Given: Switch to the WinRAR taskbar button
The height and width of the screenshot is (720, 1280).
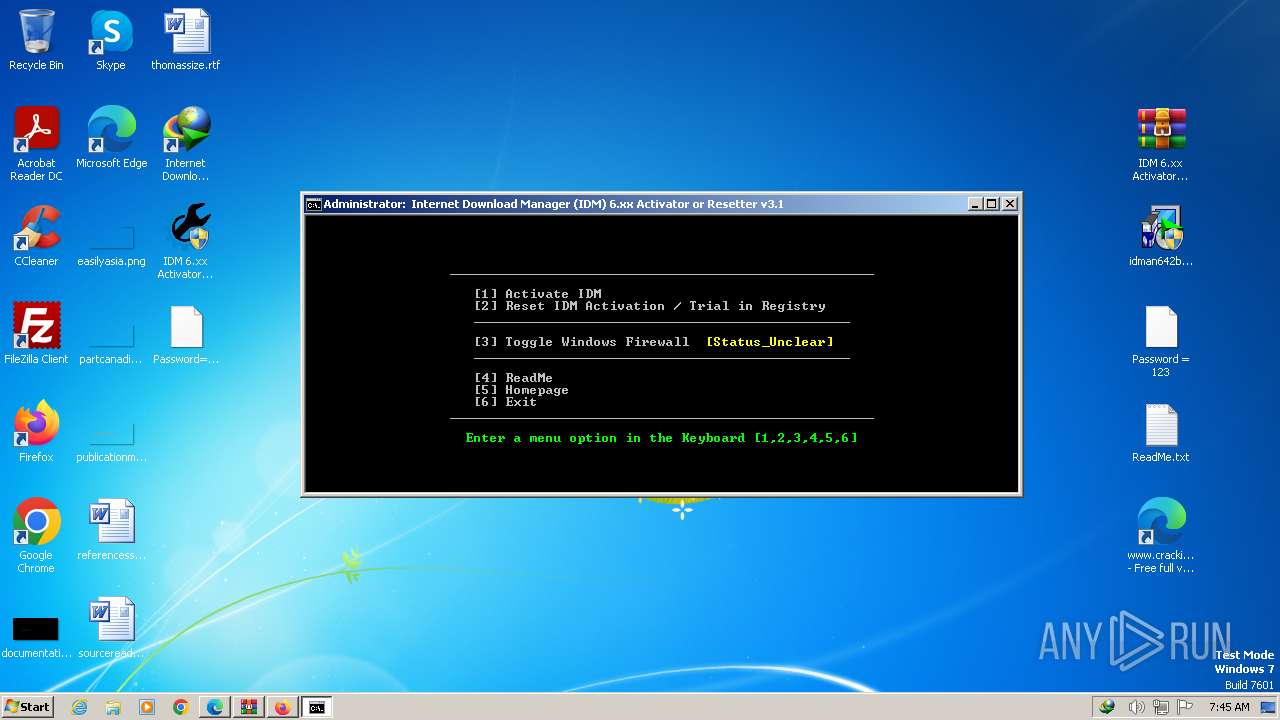Looking at the screenshot, I should click(249, 707).
